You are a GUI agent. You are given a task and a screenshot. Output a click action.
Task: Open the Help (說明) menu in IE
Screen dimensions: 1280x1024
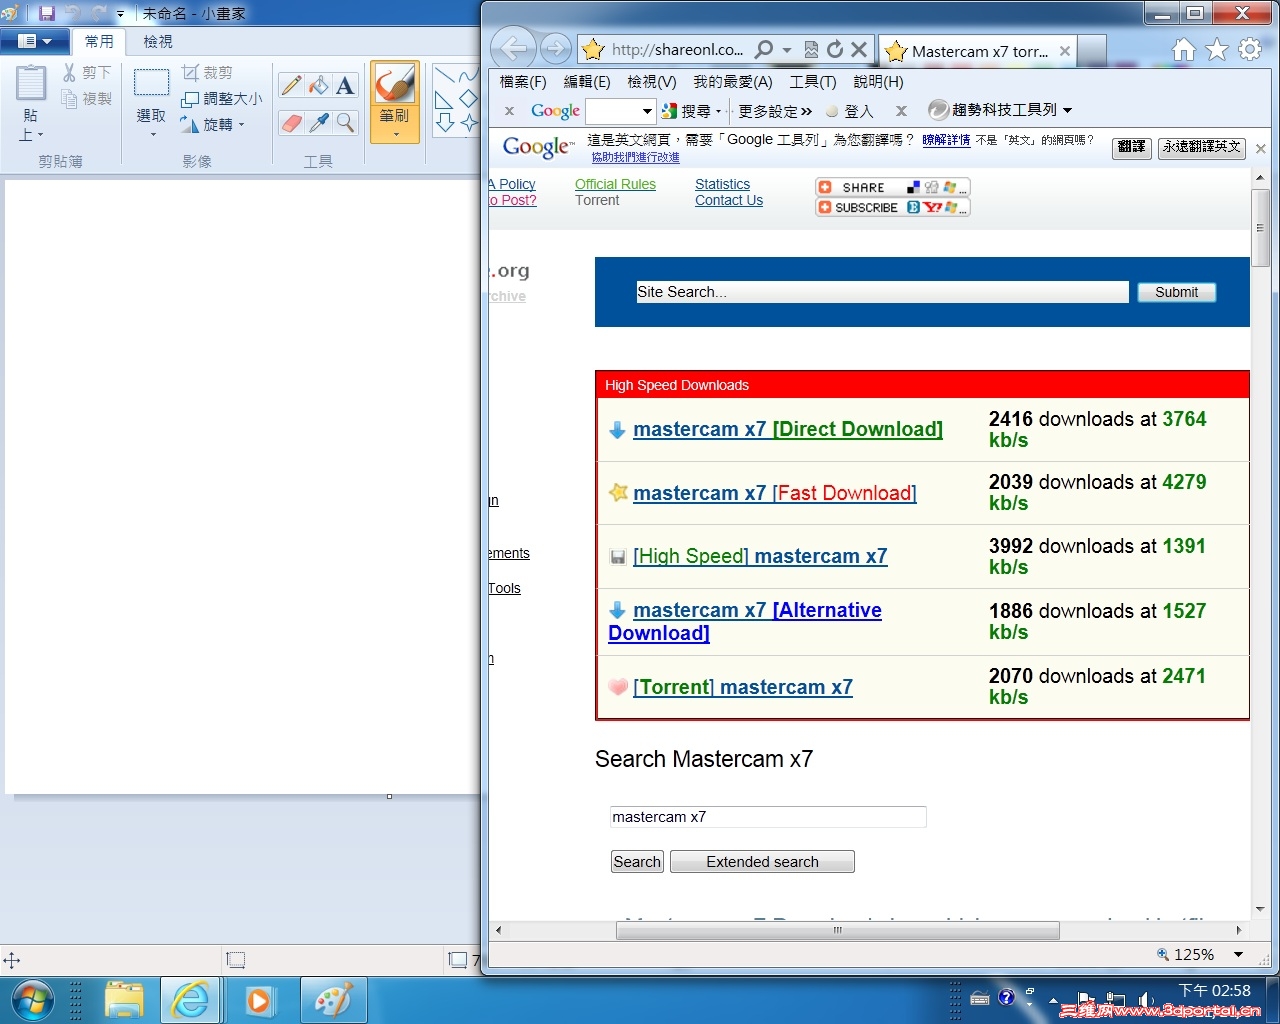pos(878,82)
